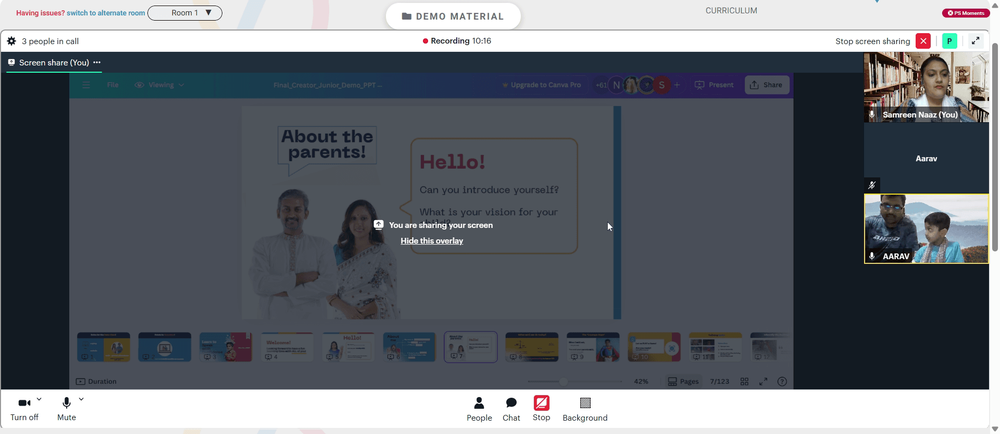
Task: Click PS Moments recording badge
Action: click(x=966, y=13)
